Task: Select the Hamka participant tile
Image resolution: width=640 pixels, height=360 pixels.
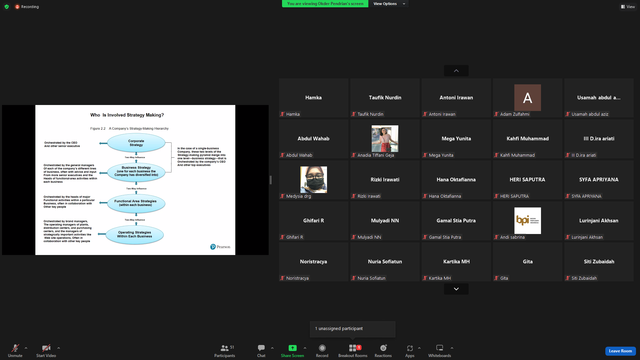Action: [313, 98]
